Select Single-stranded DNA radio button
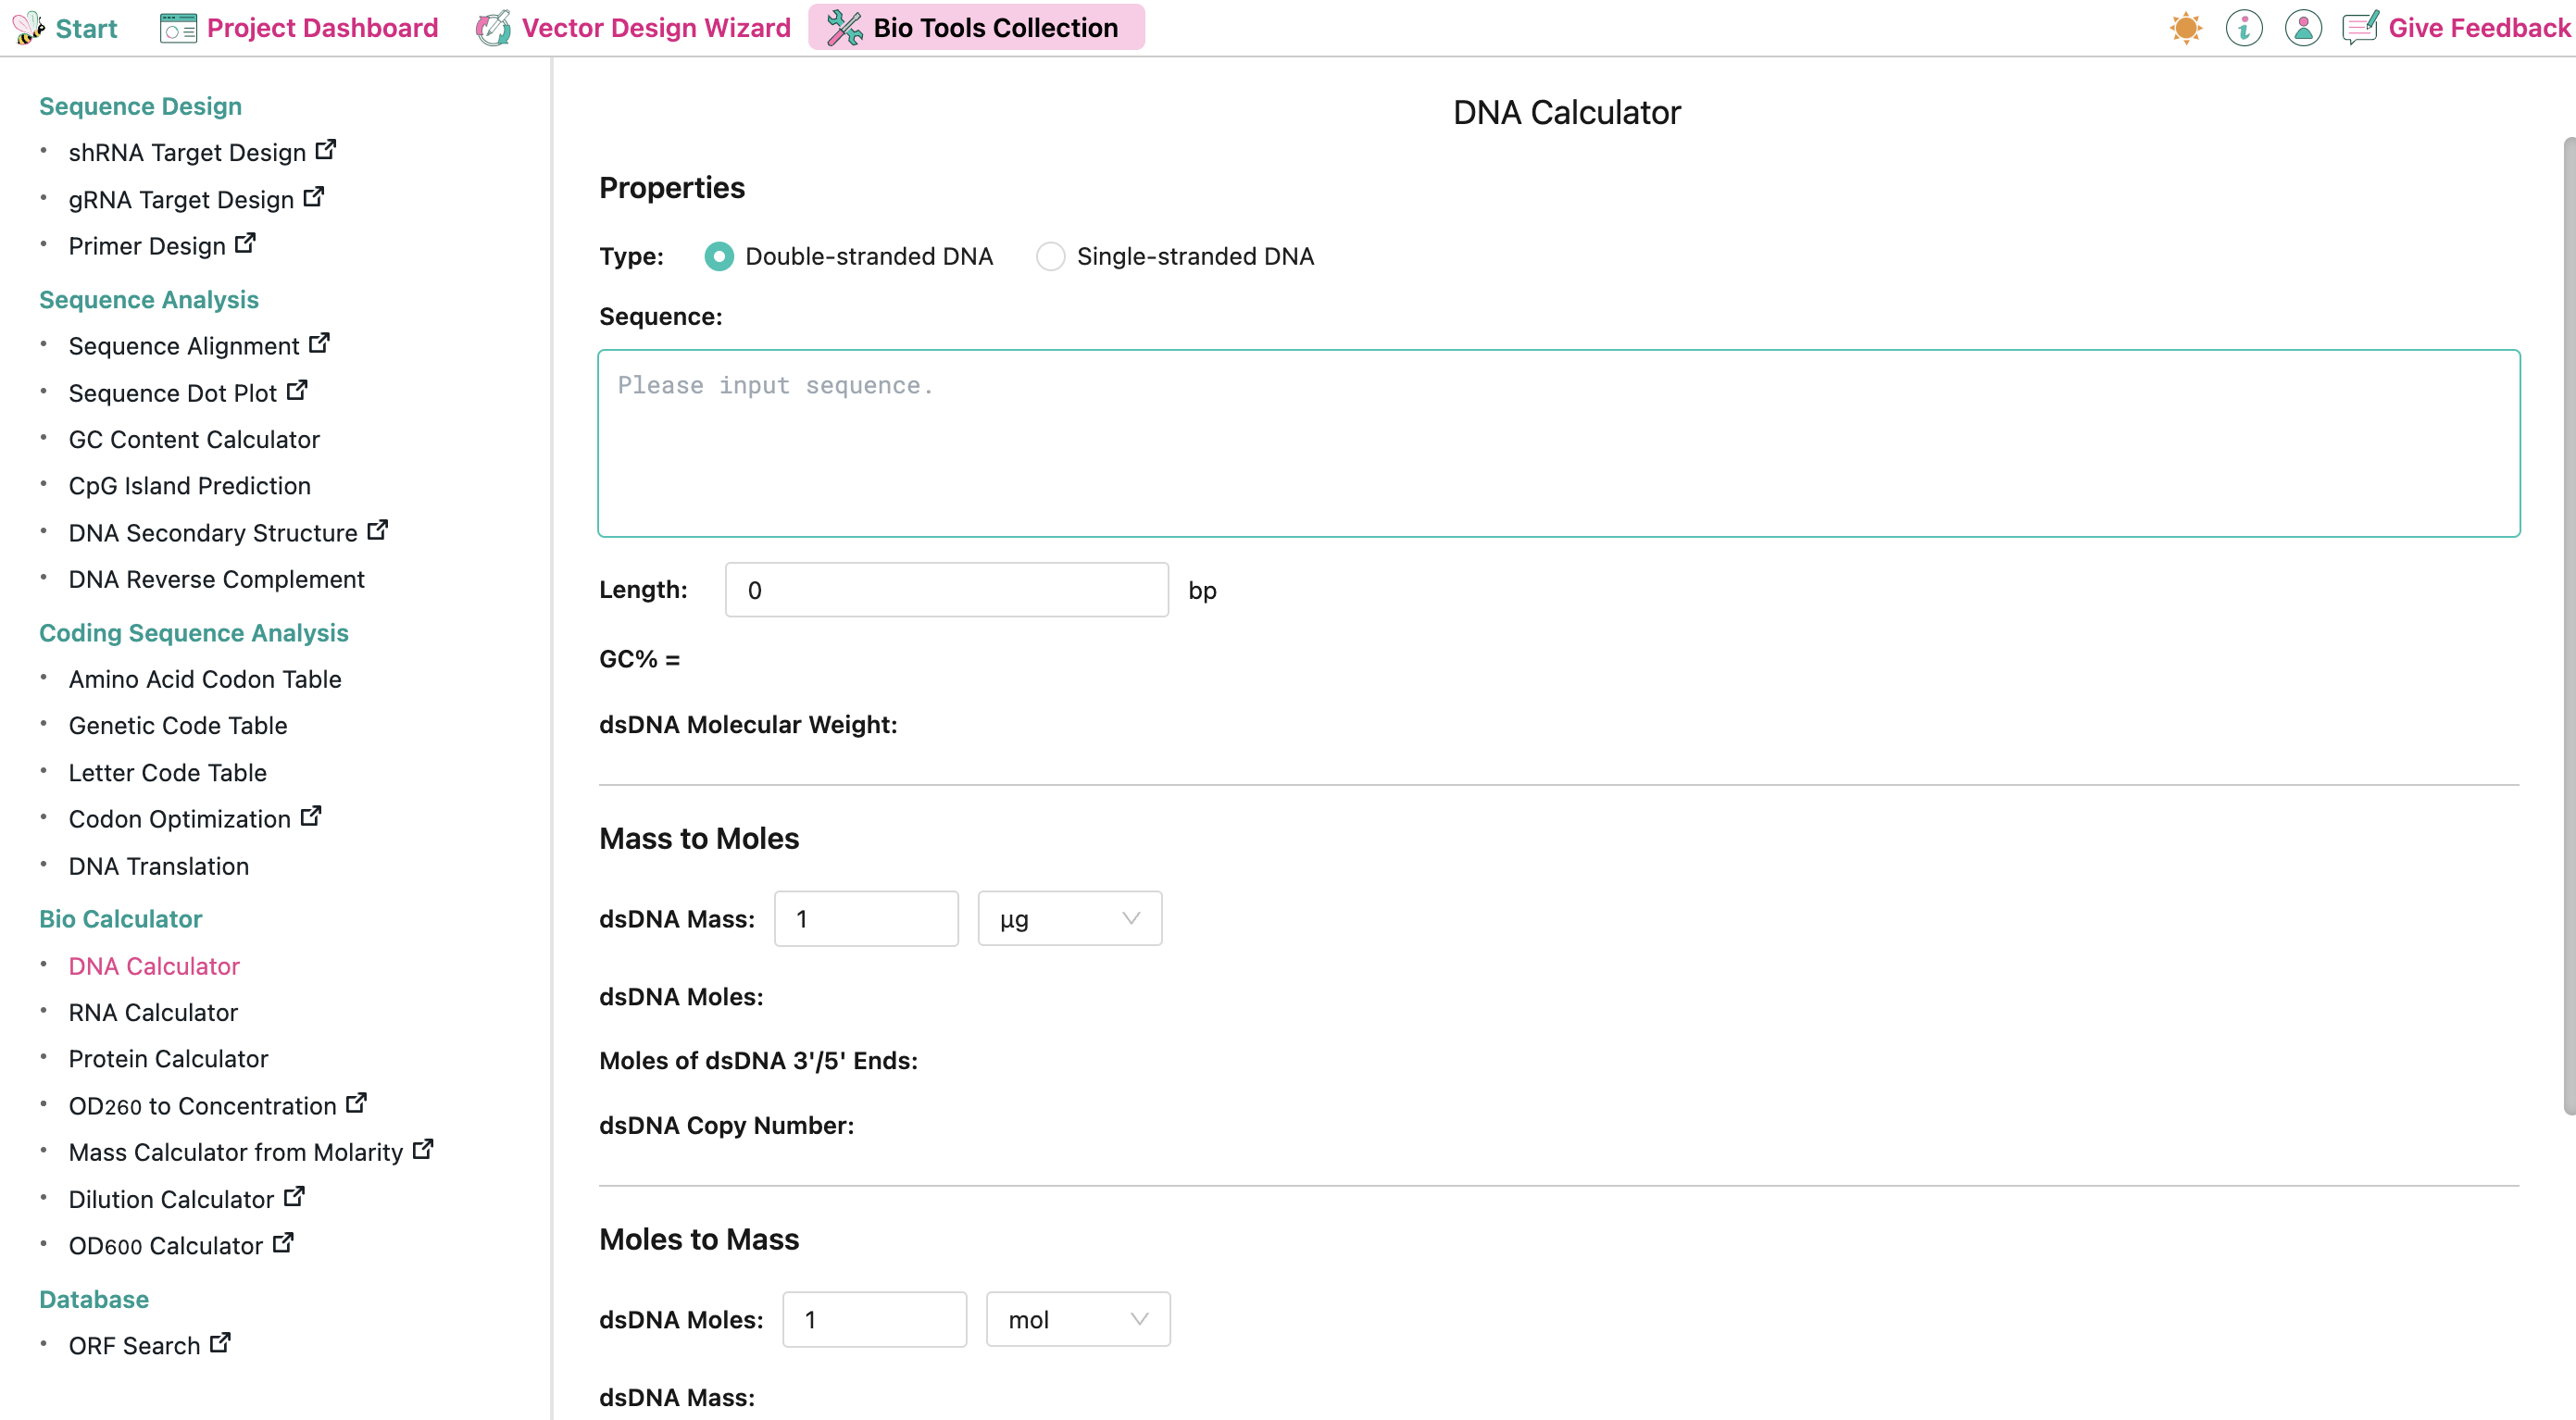Image resolution: width=2576 pixels, height=1420 pixels. point(1050,256)
